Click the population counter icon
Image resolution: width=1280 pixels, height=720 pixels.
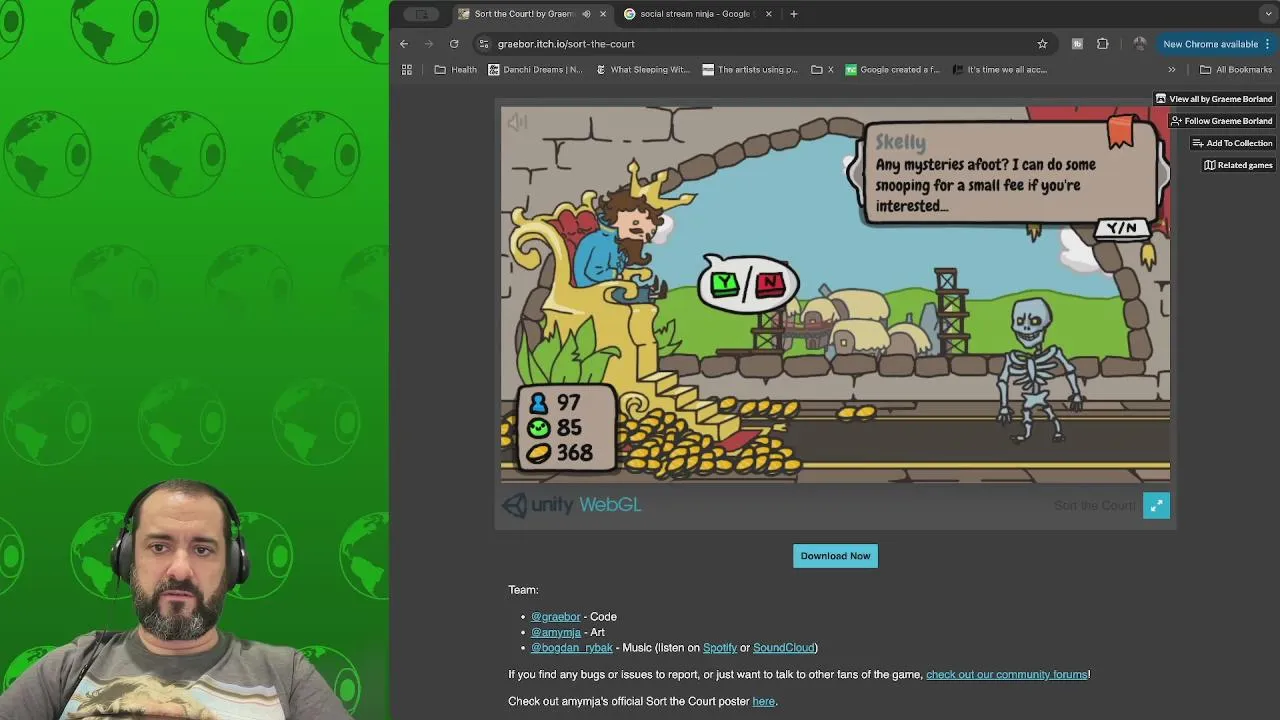(x=538, y=402)
